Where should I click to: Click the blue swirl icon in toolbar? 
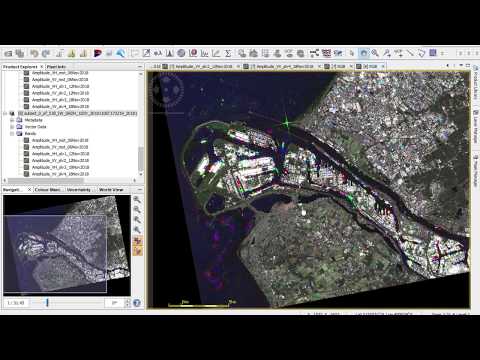(x=121, y=53)
